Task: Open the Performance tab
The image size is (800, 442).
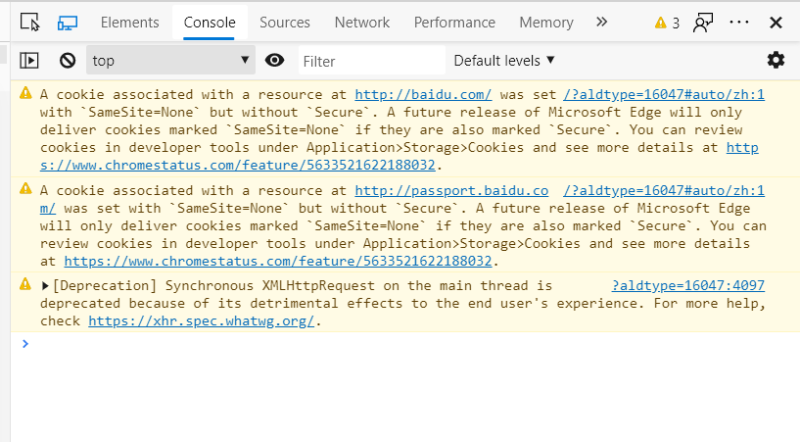Action: tap(454, 22)
